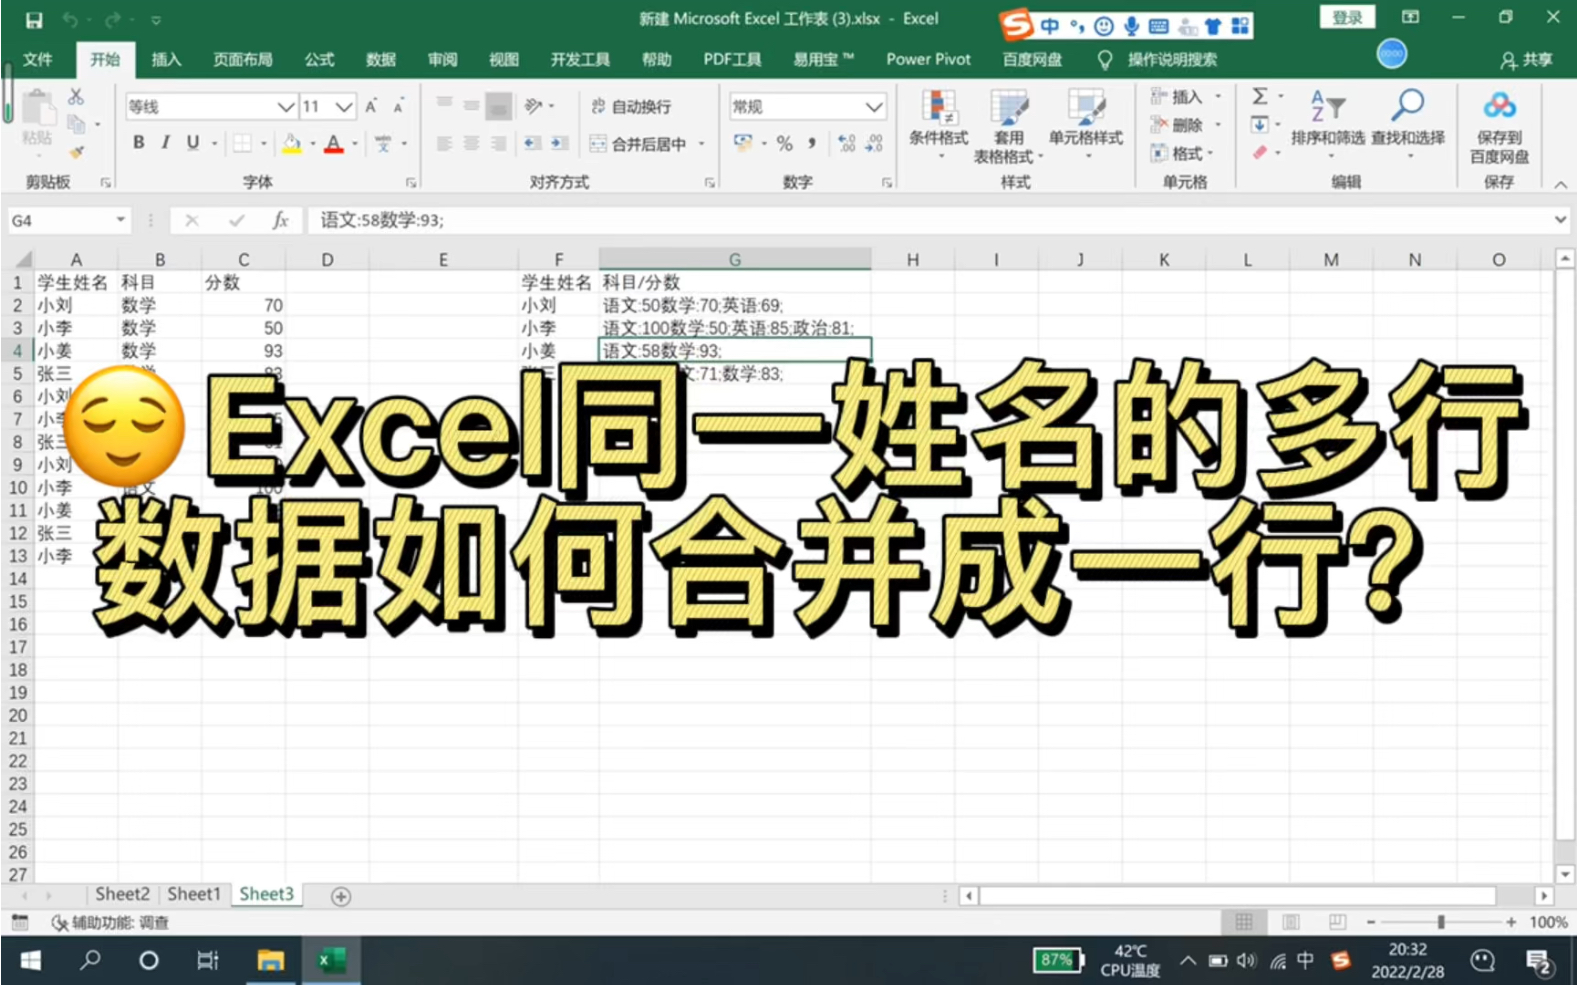This screenshot has width=1577, height=985.
Task: Save the workbook using the floppy icon
Action: click(x=34, y=20)
